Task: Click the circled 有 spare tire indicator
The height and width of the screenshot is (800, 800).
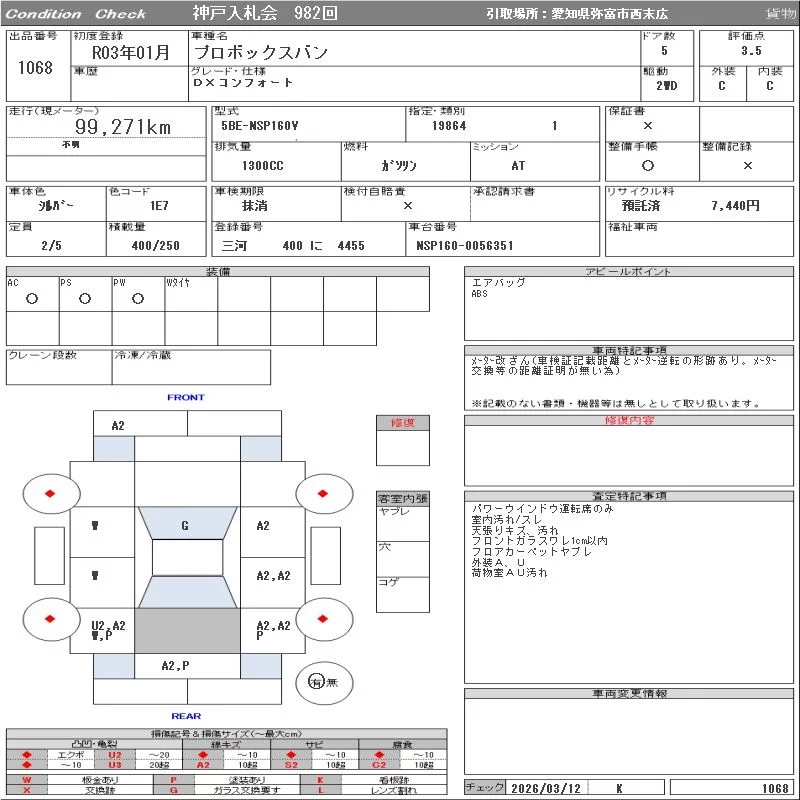Action: tap(316, 682)
